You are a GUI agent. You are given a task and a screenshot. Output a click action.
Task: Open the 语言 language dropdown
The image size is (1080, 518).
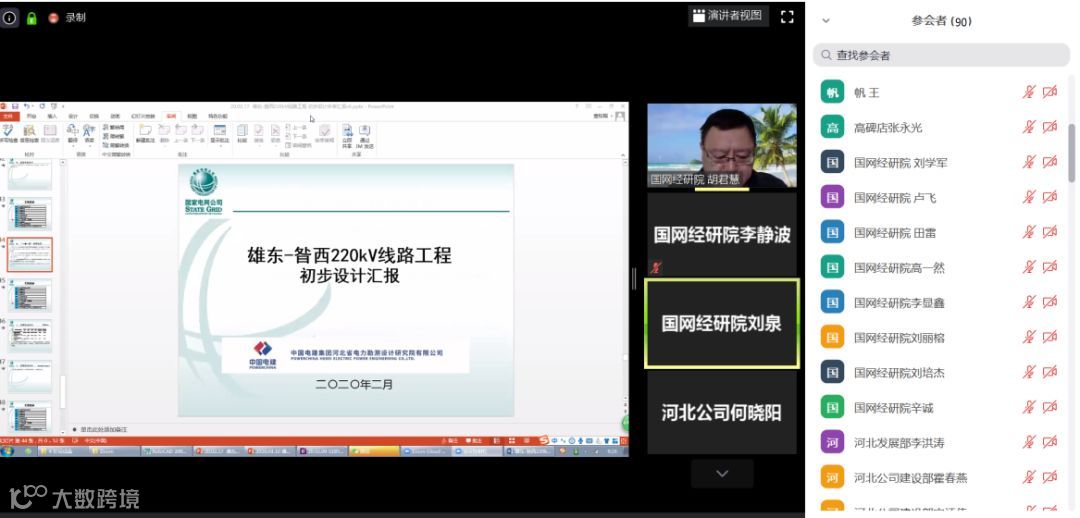(x=89, y=135)
